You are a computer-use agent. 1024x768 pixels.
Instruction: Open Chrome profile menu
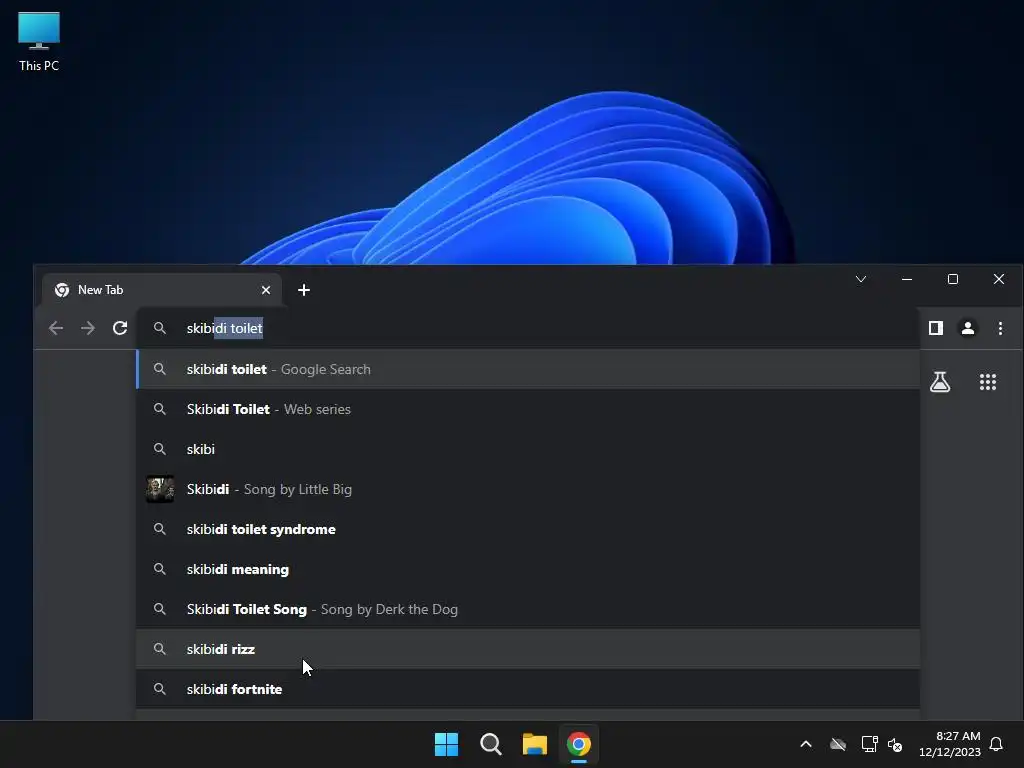(968, 328)
